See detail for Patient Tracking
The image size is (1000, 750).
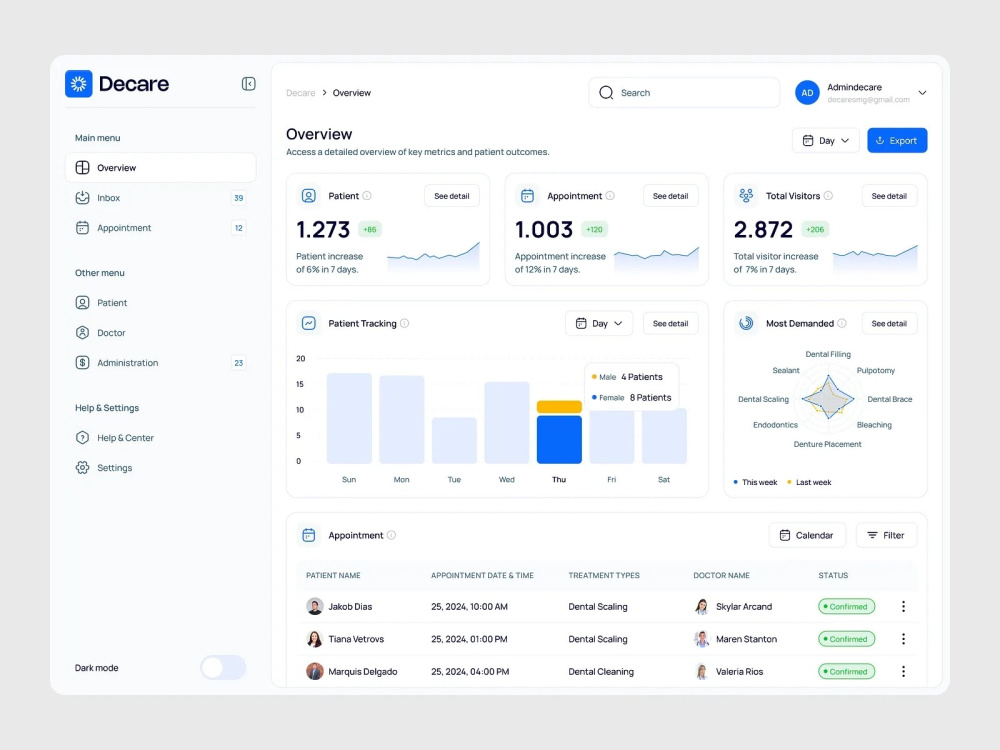[x=670, y=323]
